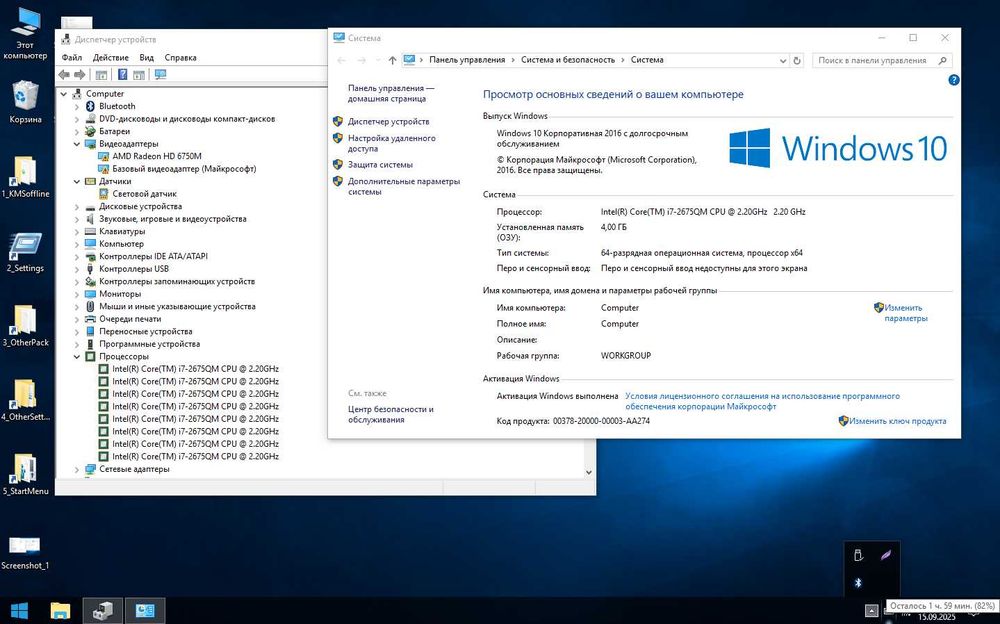The width and height of the screenshot is (1000, 624).
Task: Click Система и безопасность breadcrumb
Action: pos(568,60)
